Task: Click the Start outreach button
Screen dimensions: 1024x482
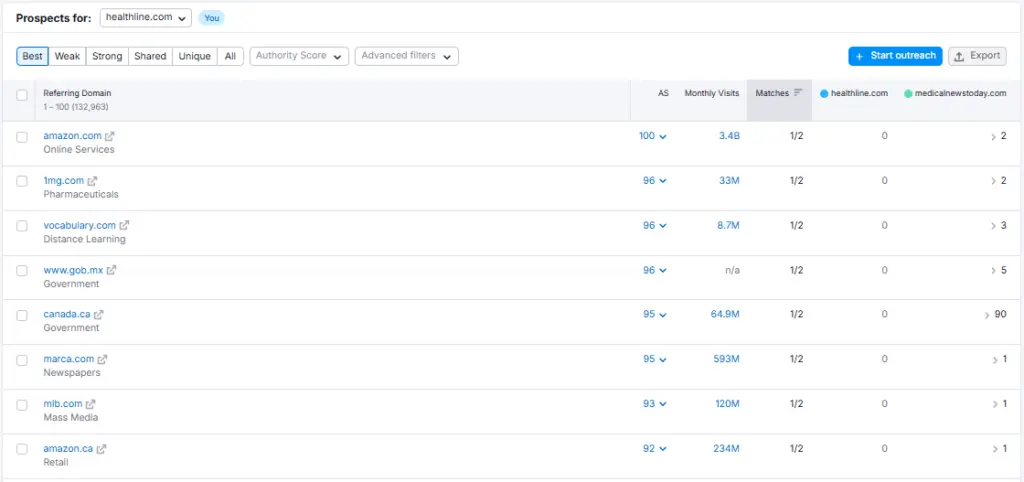Action: click(x=895, y=56)
